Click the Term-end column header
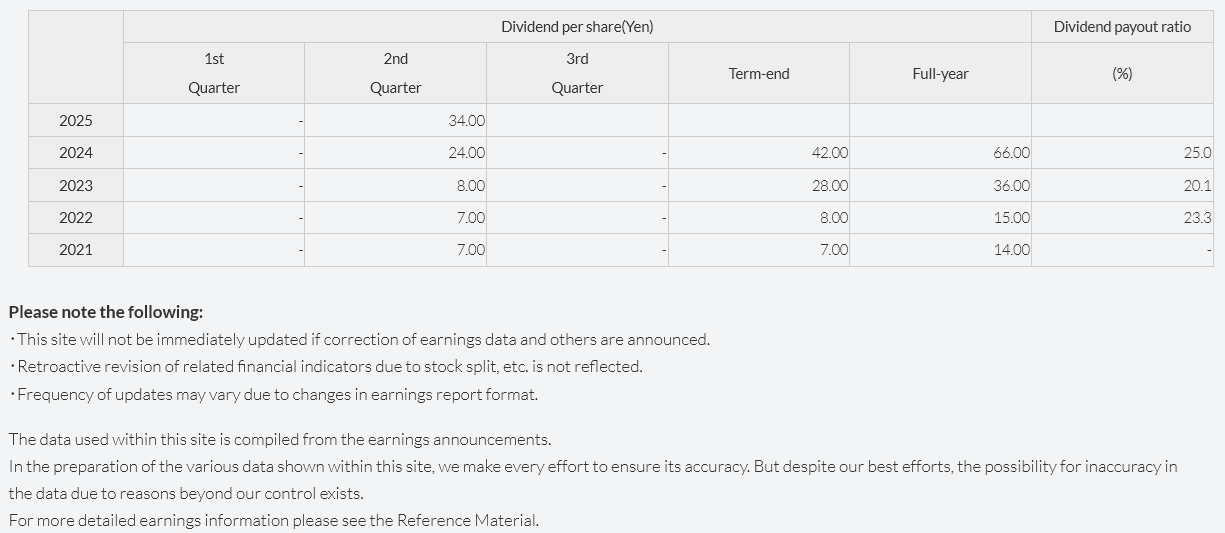The image size is (1225, 533). pyautogui.click(x=759, y=73)
